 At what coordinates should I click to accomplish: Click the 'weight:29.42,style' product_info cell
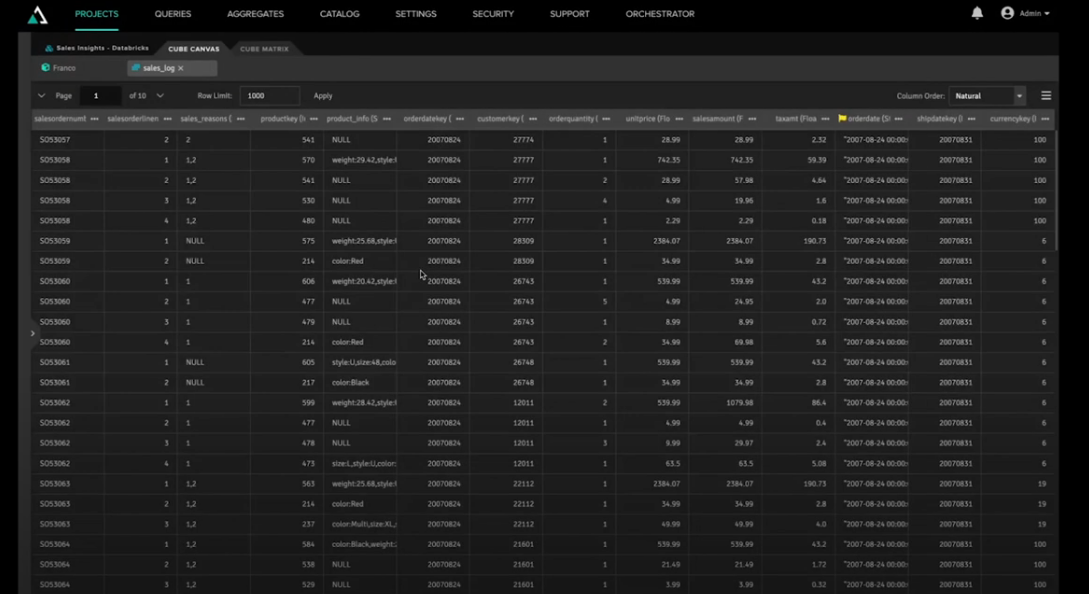[360, 160]
